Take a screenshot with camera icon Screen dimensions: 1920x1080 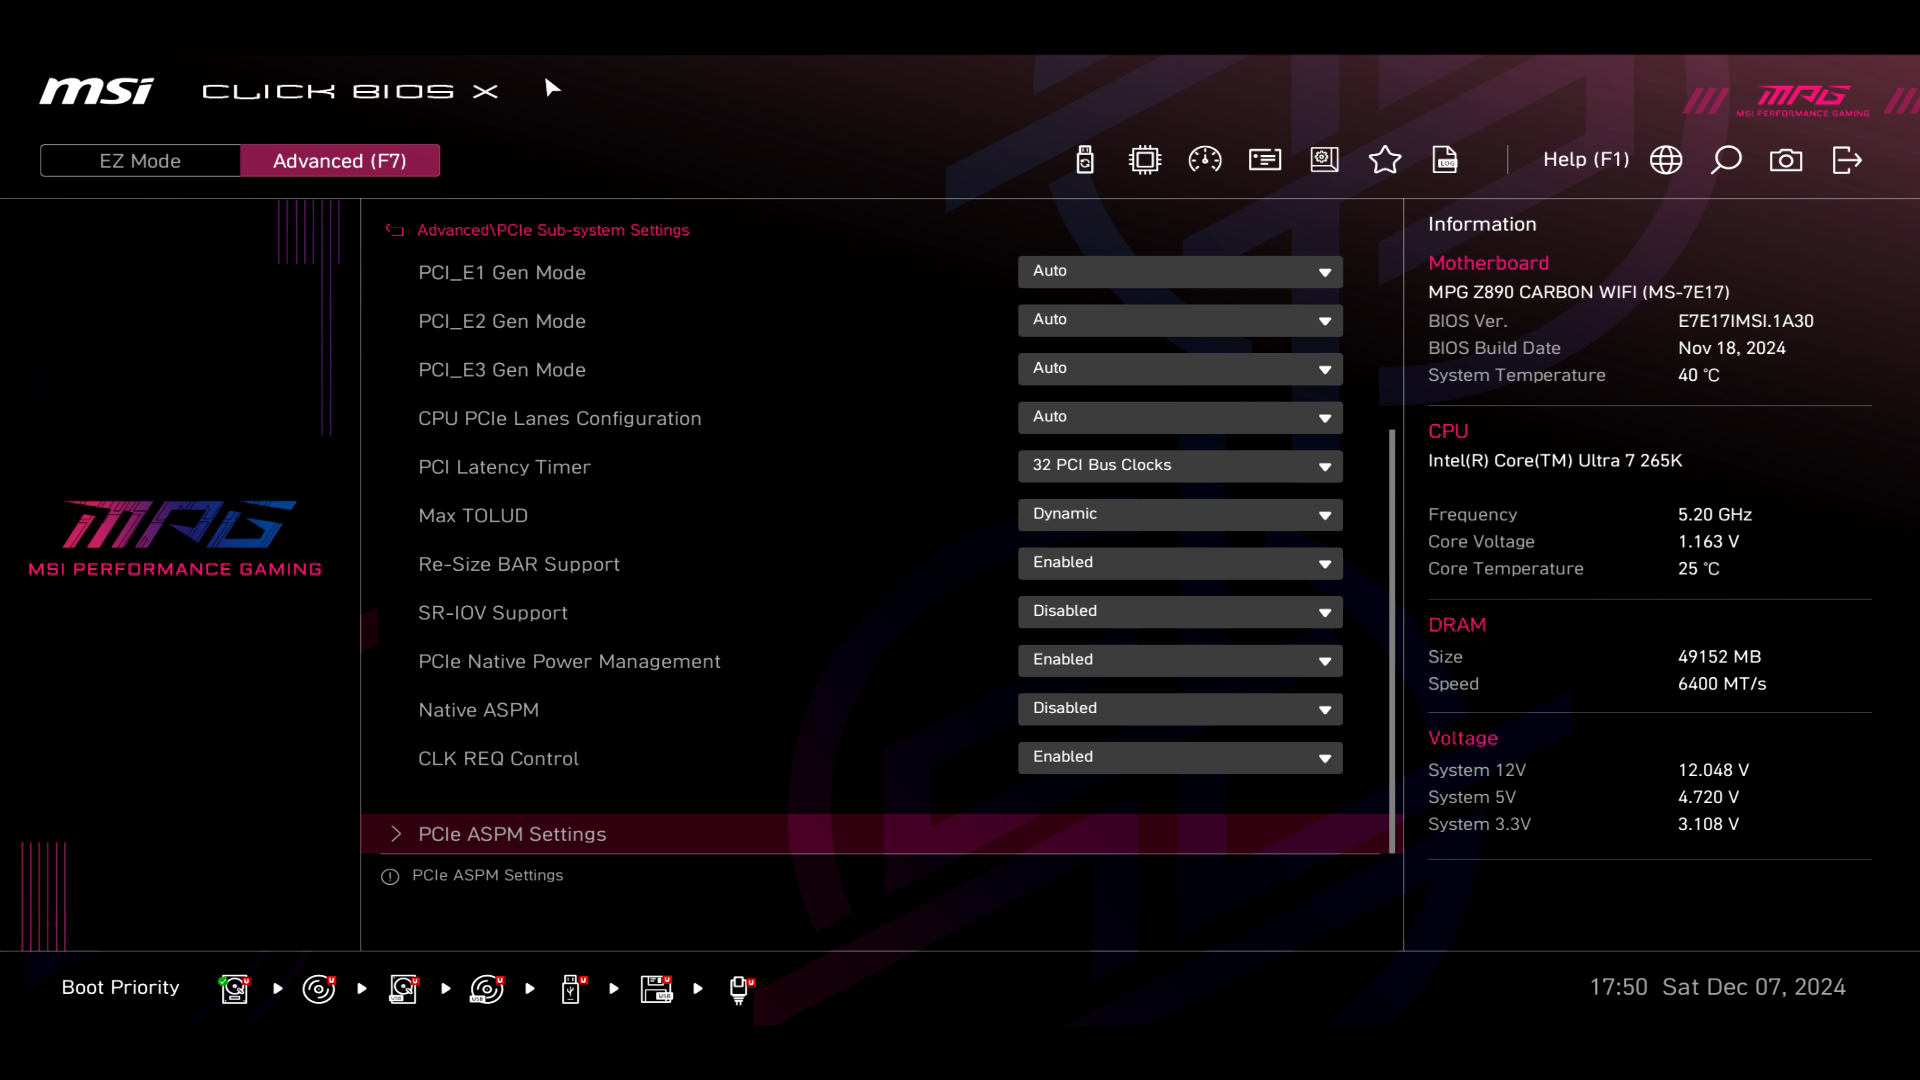point(1786,160)
